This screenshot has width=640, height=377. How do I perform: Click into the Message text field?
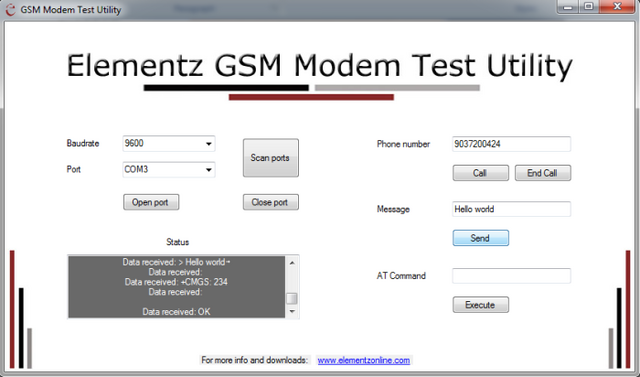(x=511, y=209)
